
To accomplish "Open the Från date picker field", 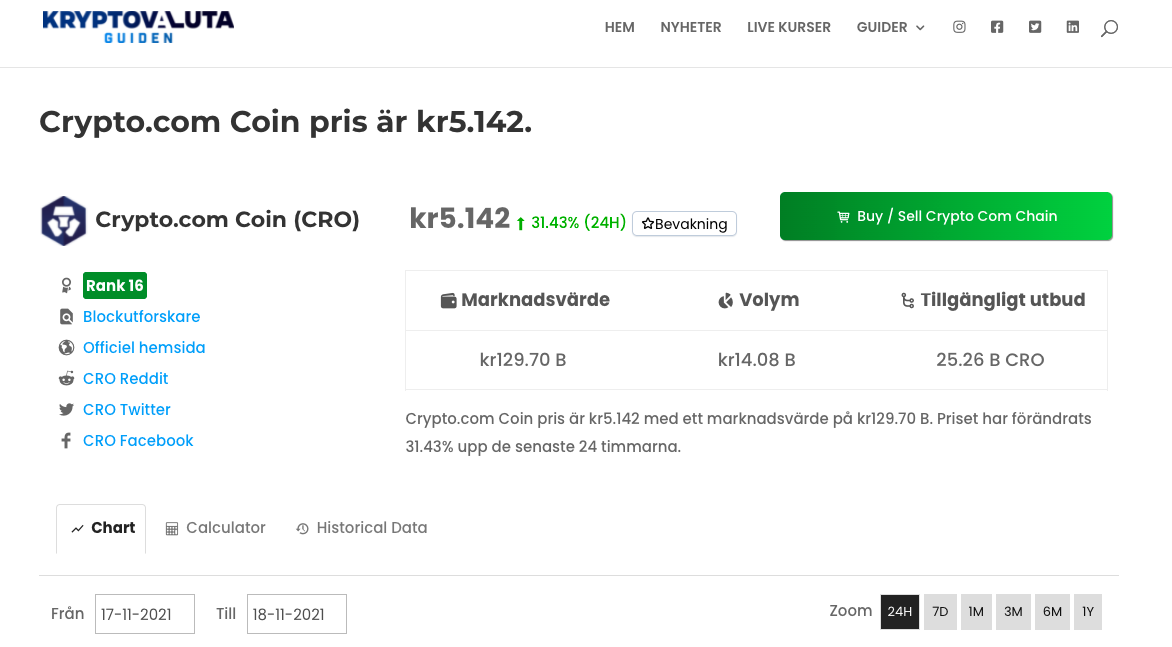I will click(145, 614).
